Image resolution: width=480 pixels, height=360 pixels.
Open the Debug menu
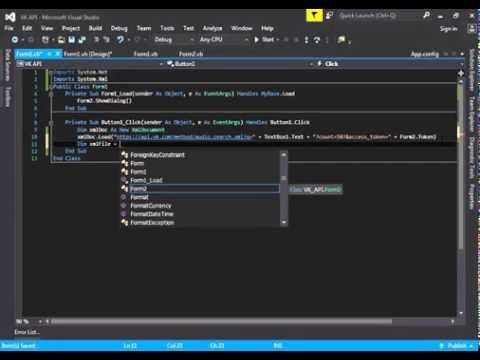pos(119,28)
